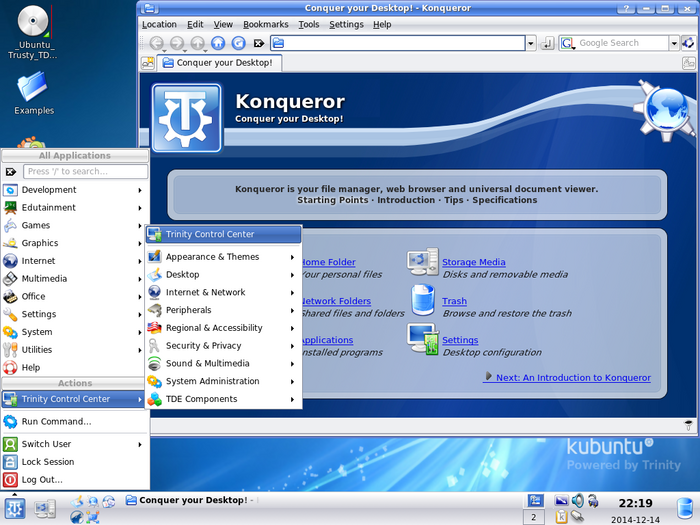Clear the TDE menu search field icon
700x525 pixels.
(x=11, y=171)
